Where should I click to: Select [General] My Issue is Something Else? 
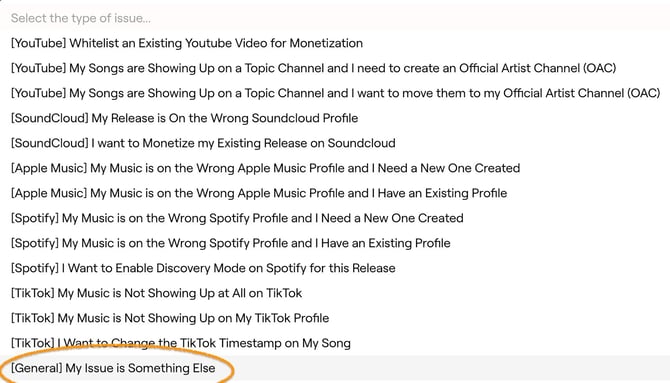335,368
